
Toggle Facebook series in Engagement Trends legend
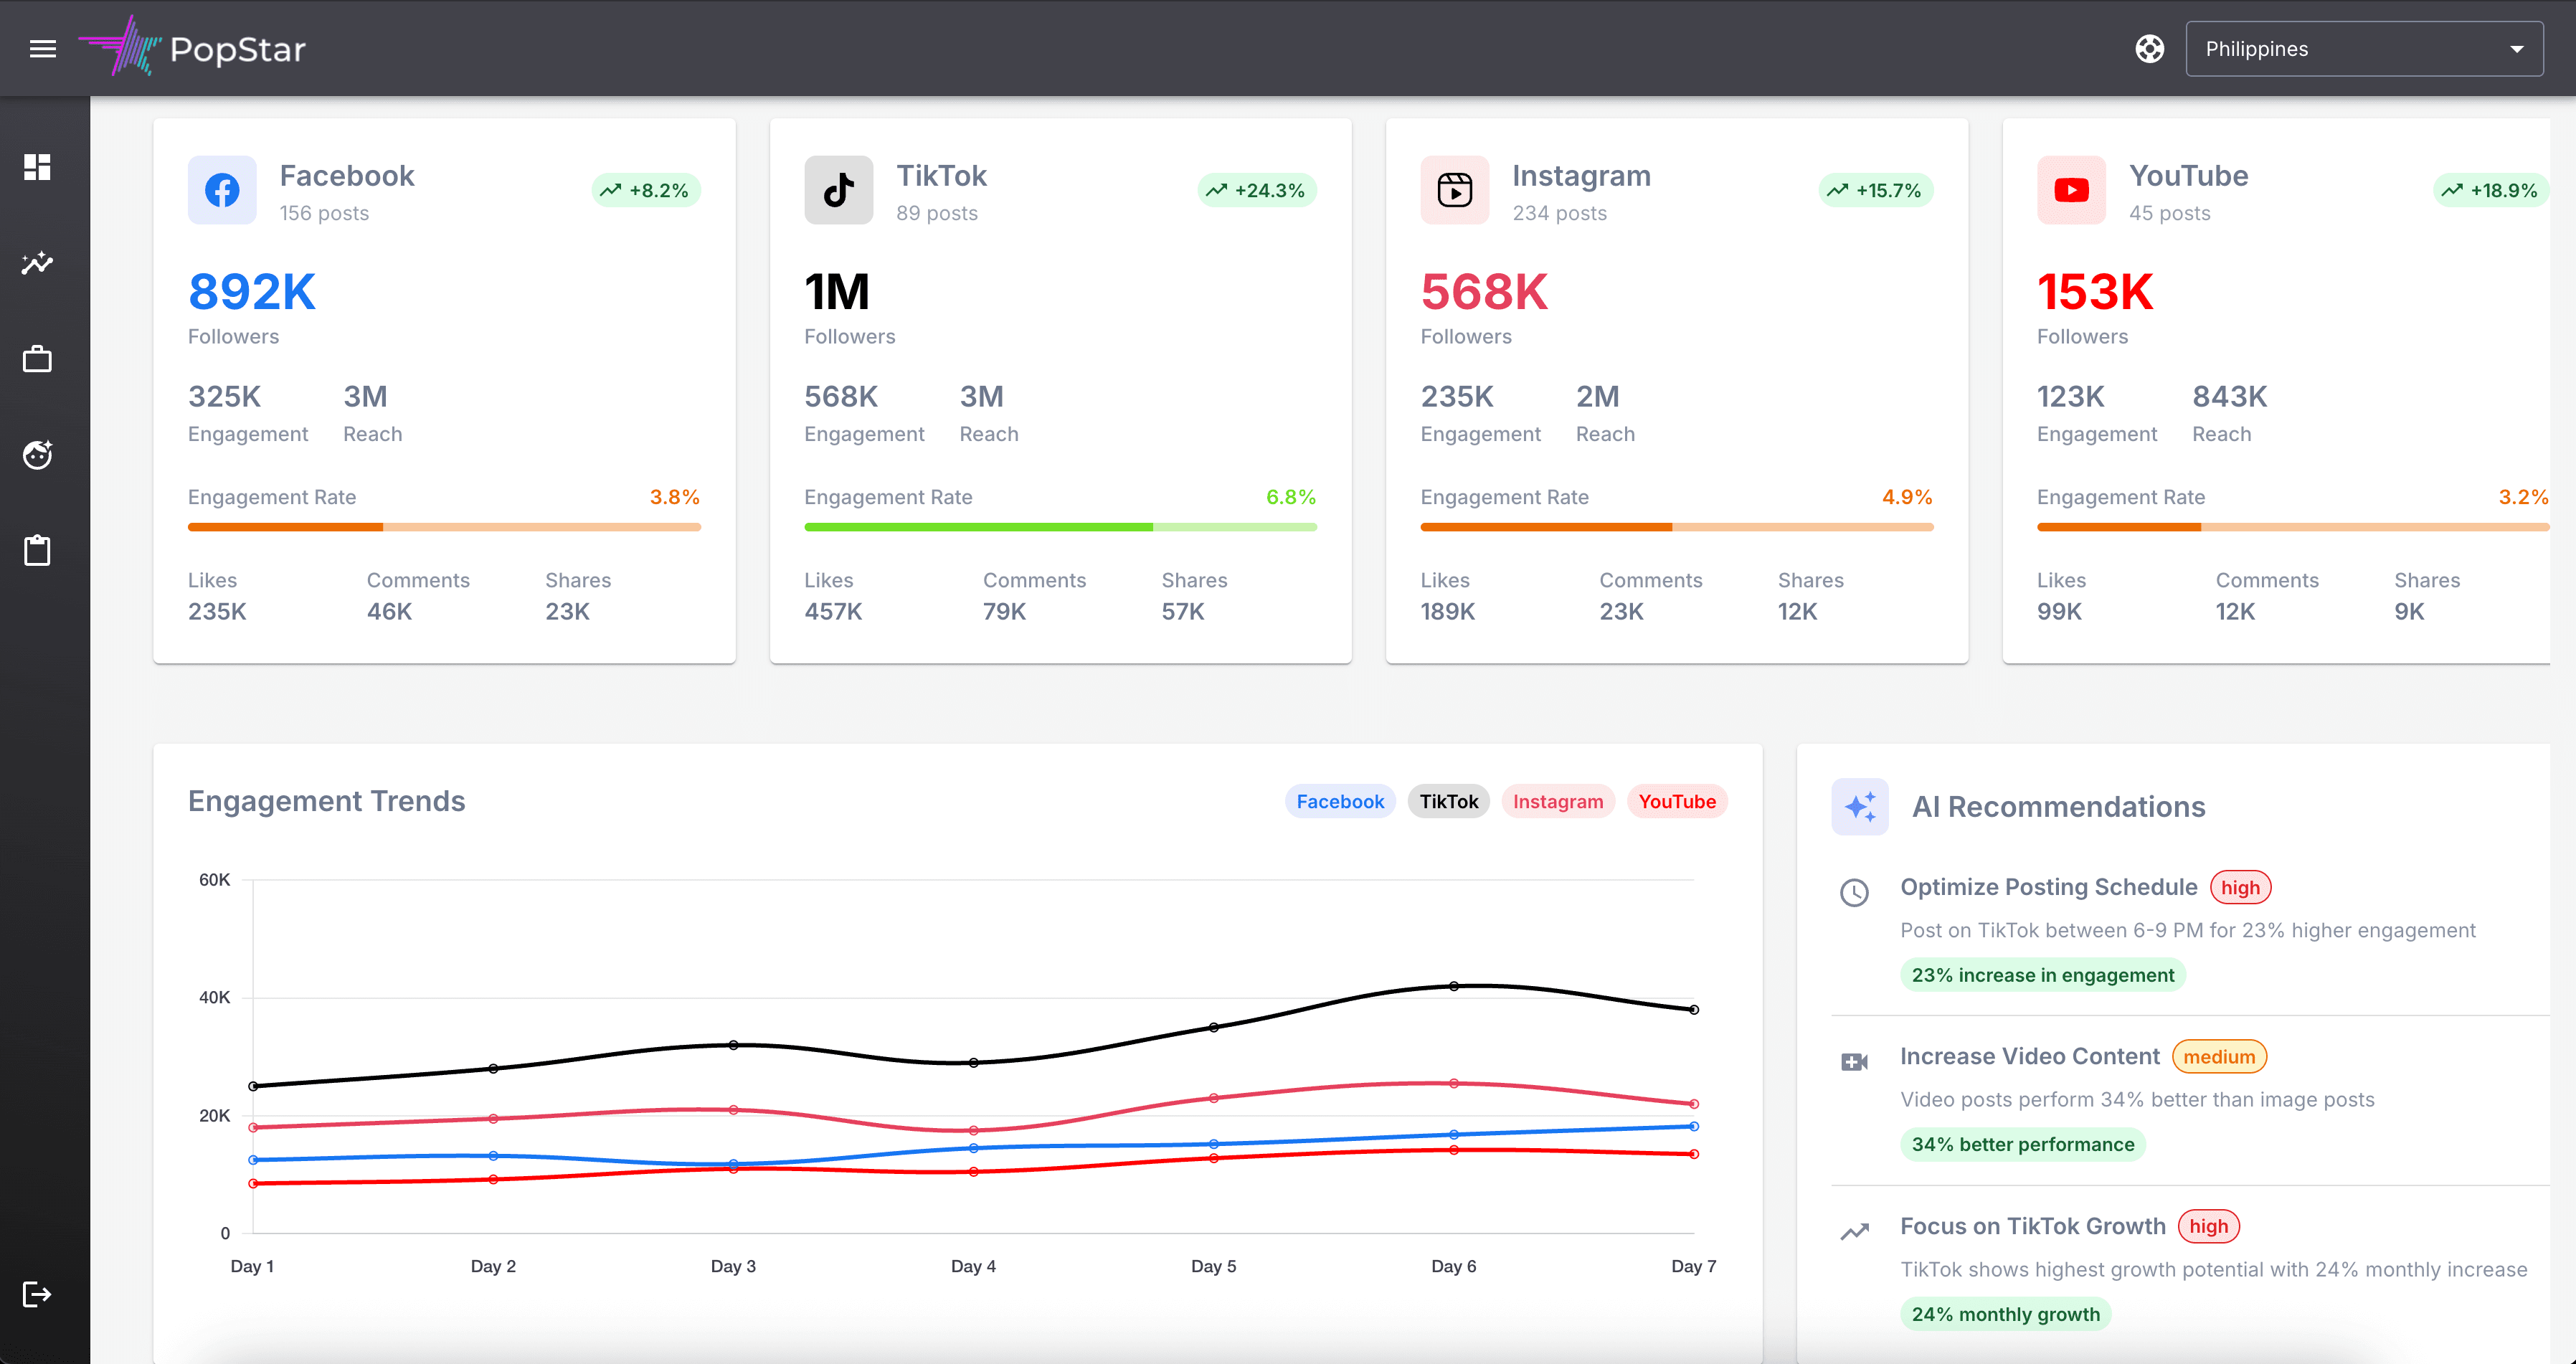(x=1340, y=801)
